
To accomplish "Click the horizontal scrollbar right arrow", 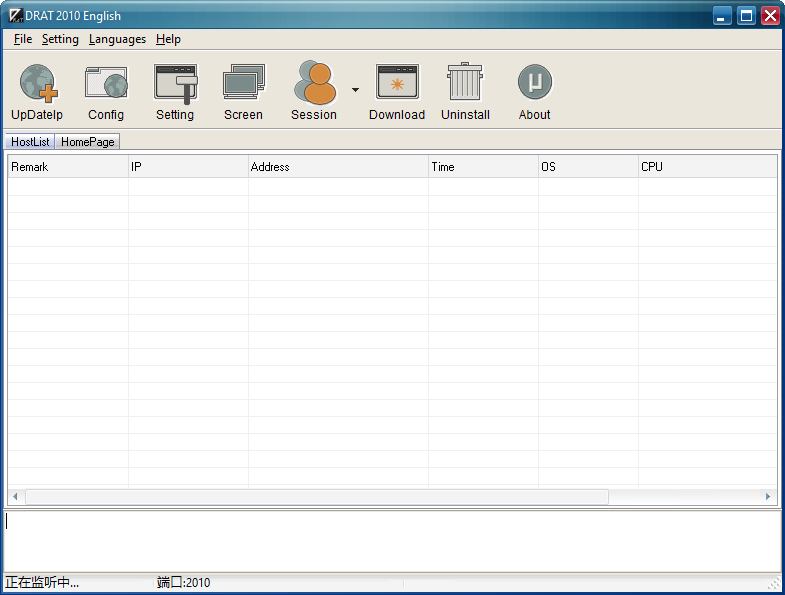I will (768, 497).
